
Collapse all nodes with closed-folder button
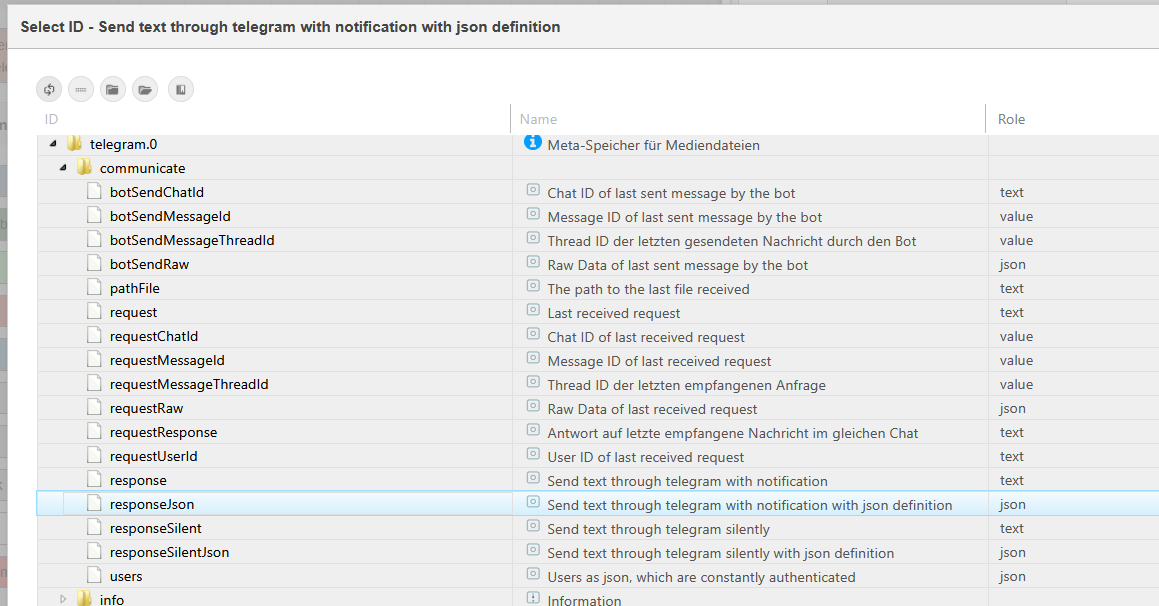113,89
